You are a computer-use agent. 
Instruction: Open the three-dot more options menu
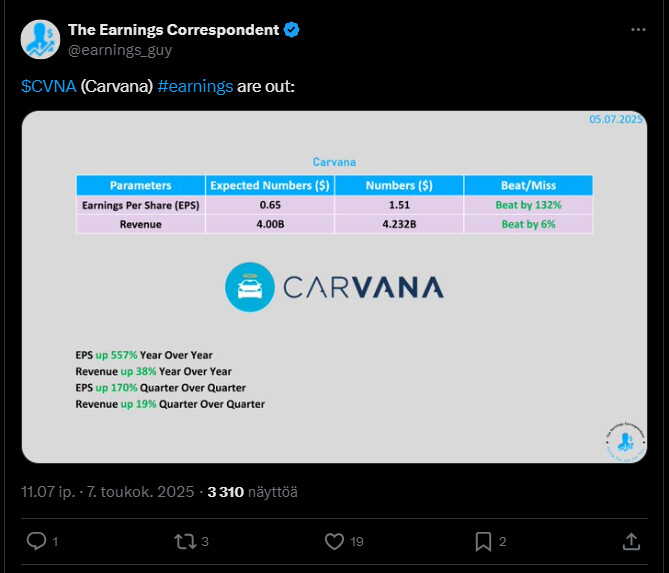638,30
